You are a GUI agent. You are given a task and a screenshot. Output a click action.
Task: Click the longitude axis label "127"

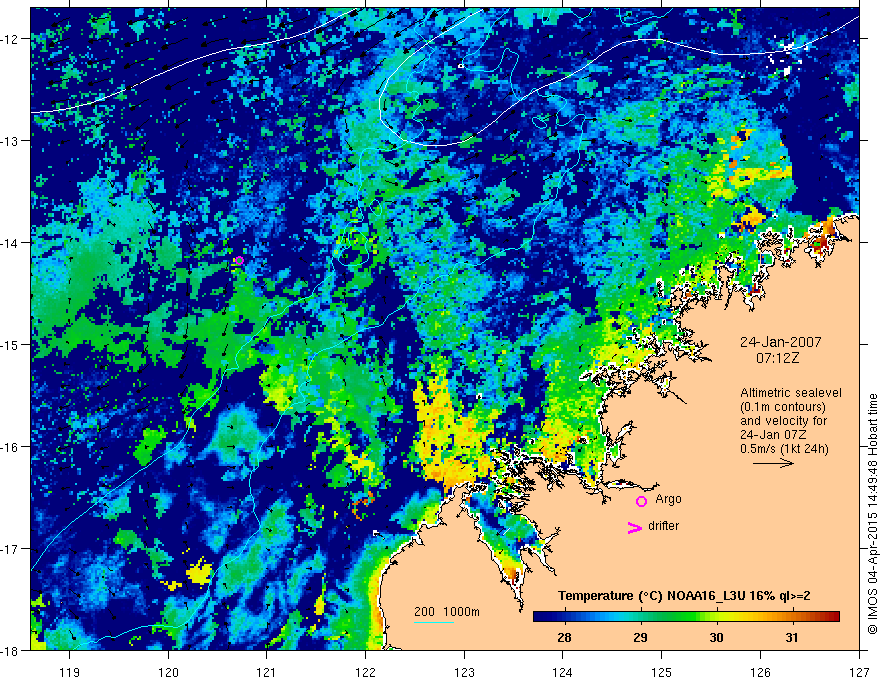pyautogui.click(x=859, y=672)
